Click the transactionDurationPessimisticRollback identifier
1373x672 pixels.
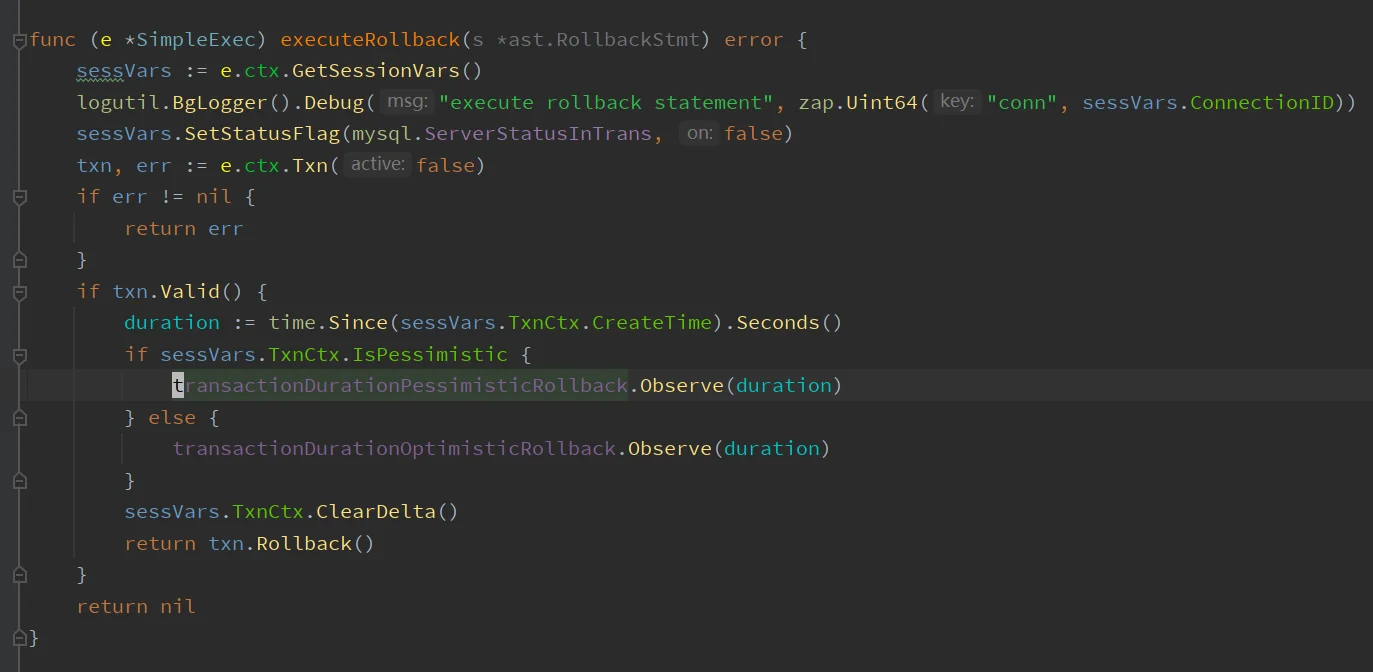(400, 386)
